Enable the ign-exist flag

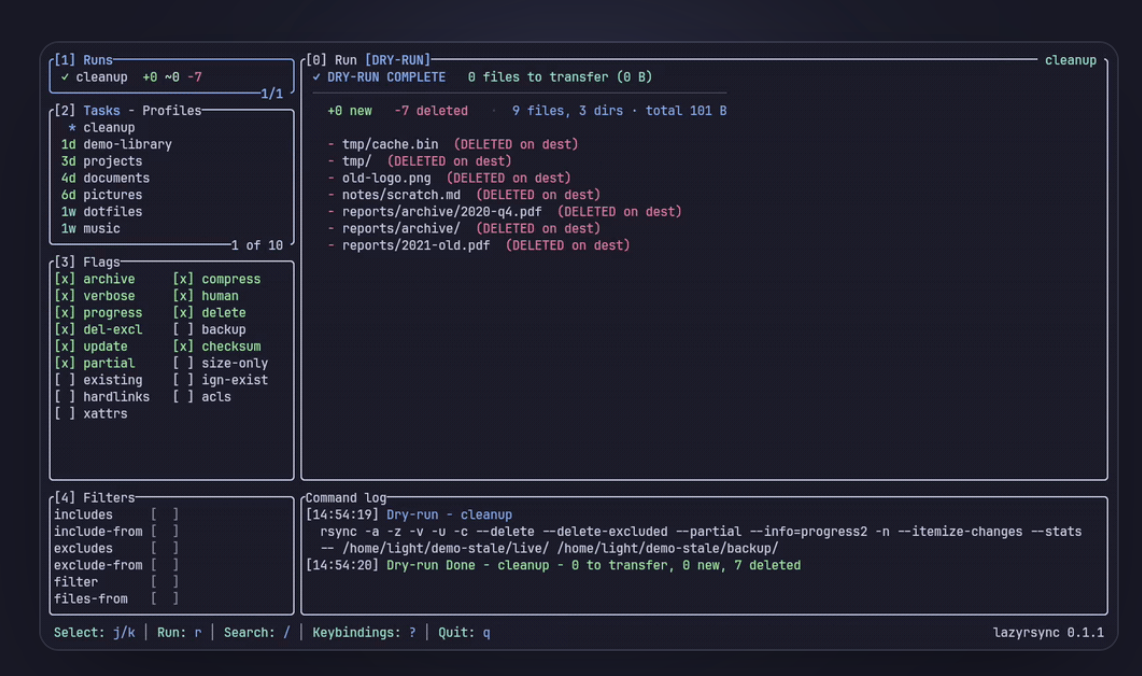pos(184,380)
